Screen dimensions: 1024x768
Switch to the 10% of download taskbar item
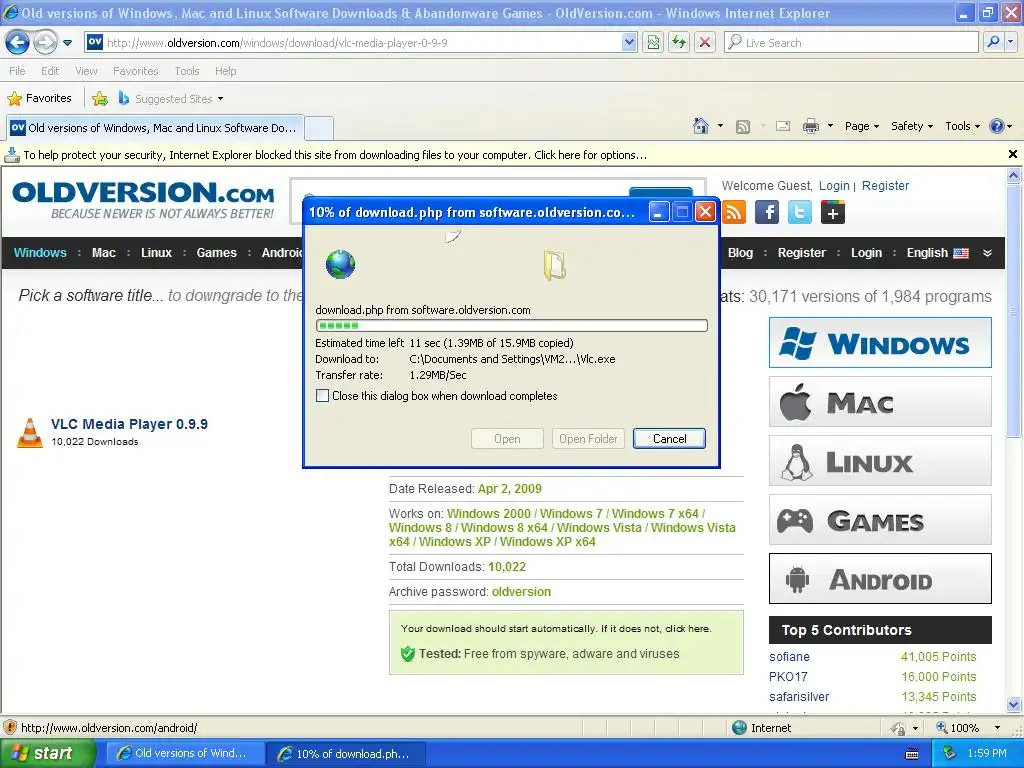345,754
